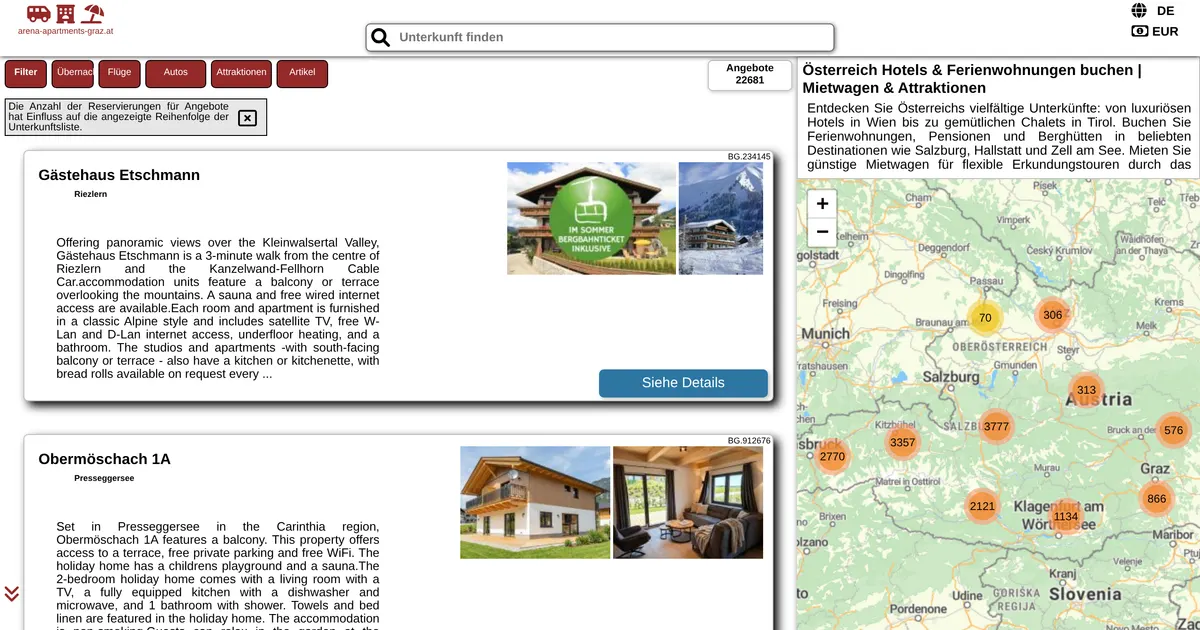The height and width of the screenshot is (630, 1200).
Task: Zoom in on the map
Action: pyautogui.click(x=822, y=204)
